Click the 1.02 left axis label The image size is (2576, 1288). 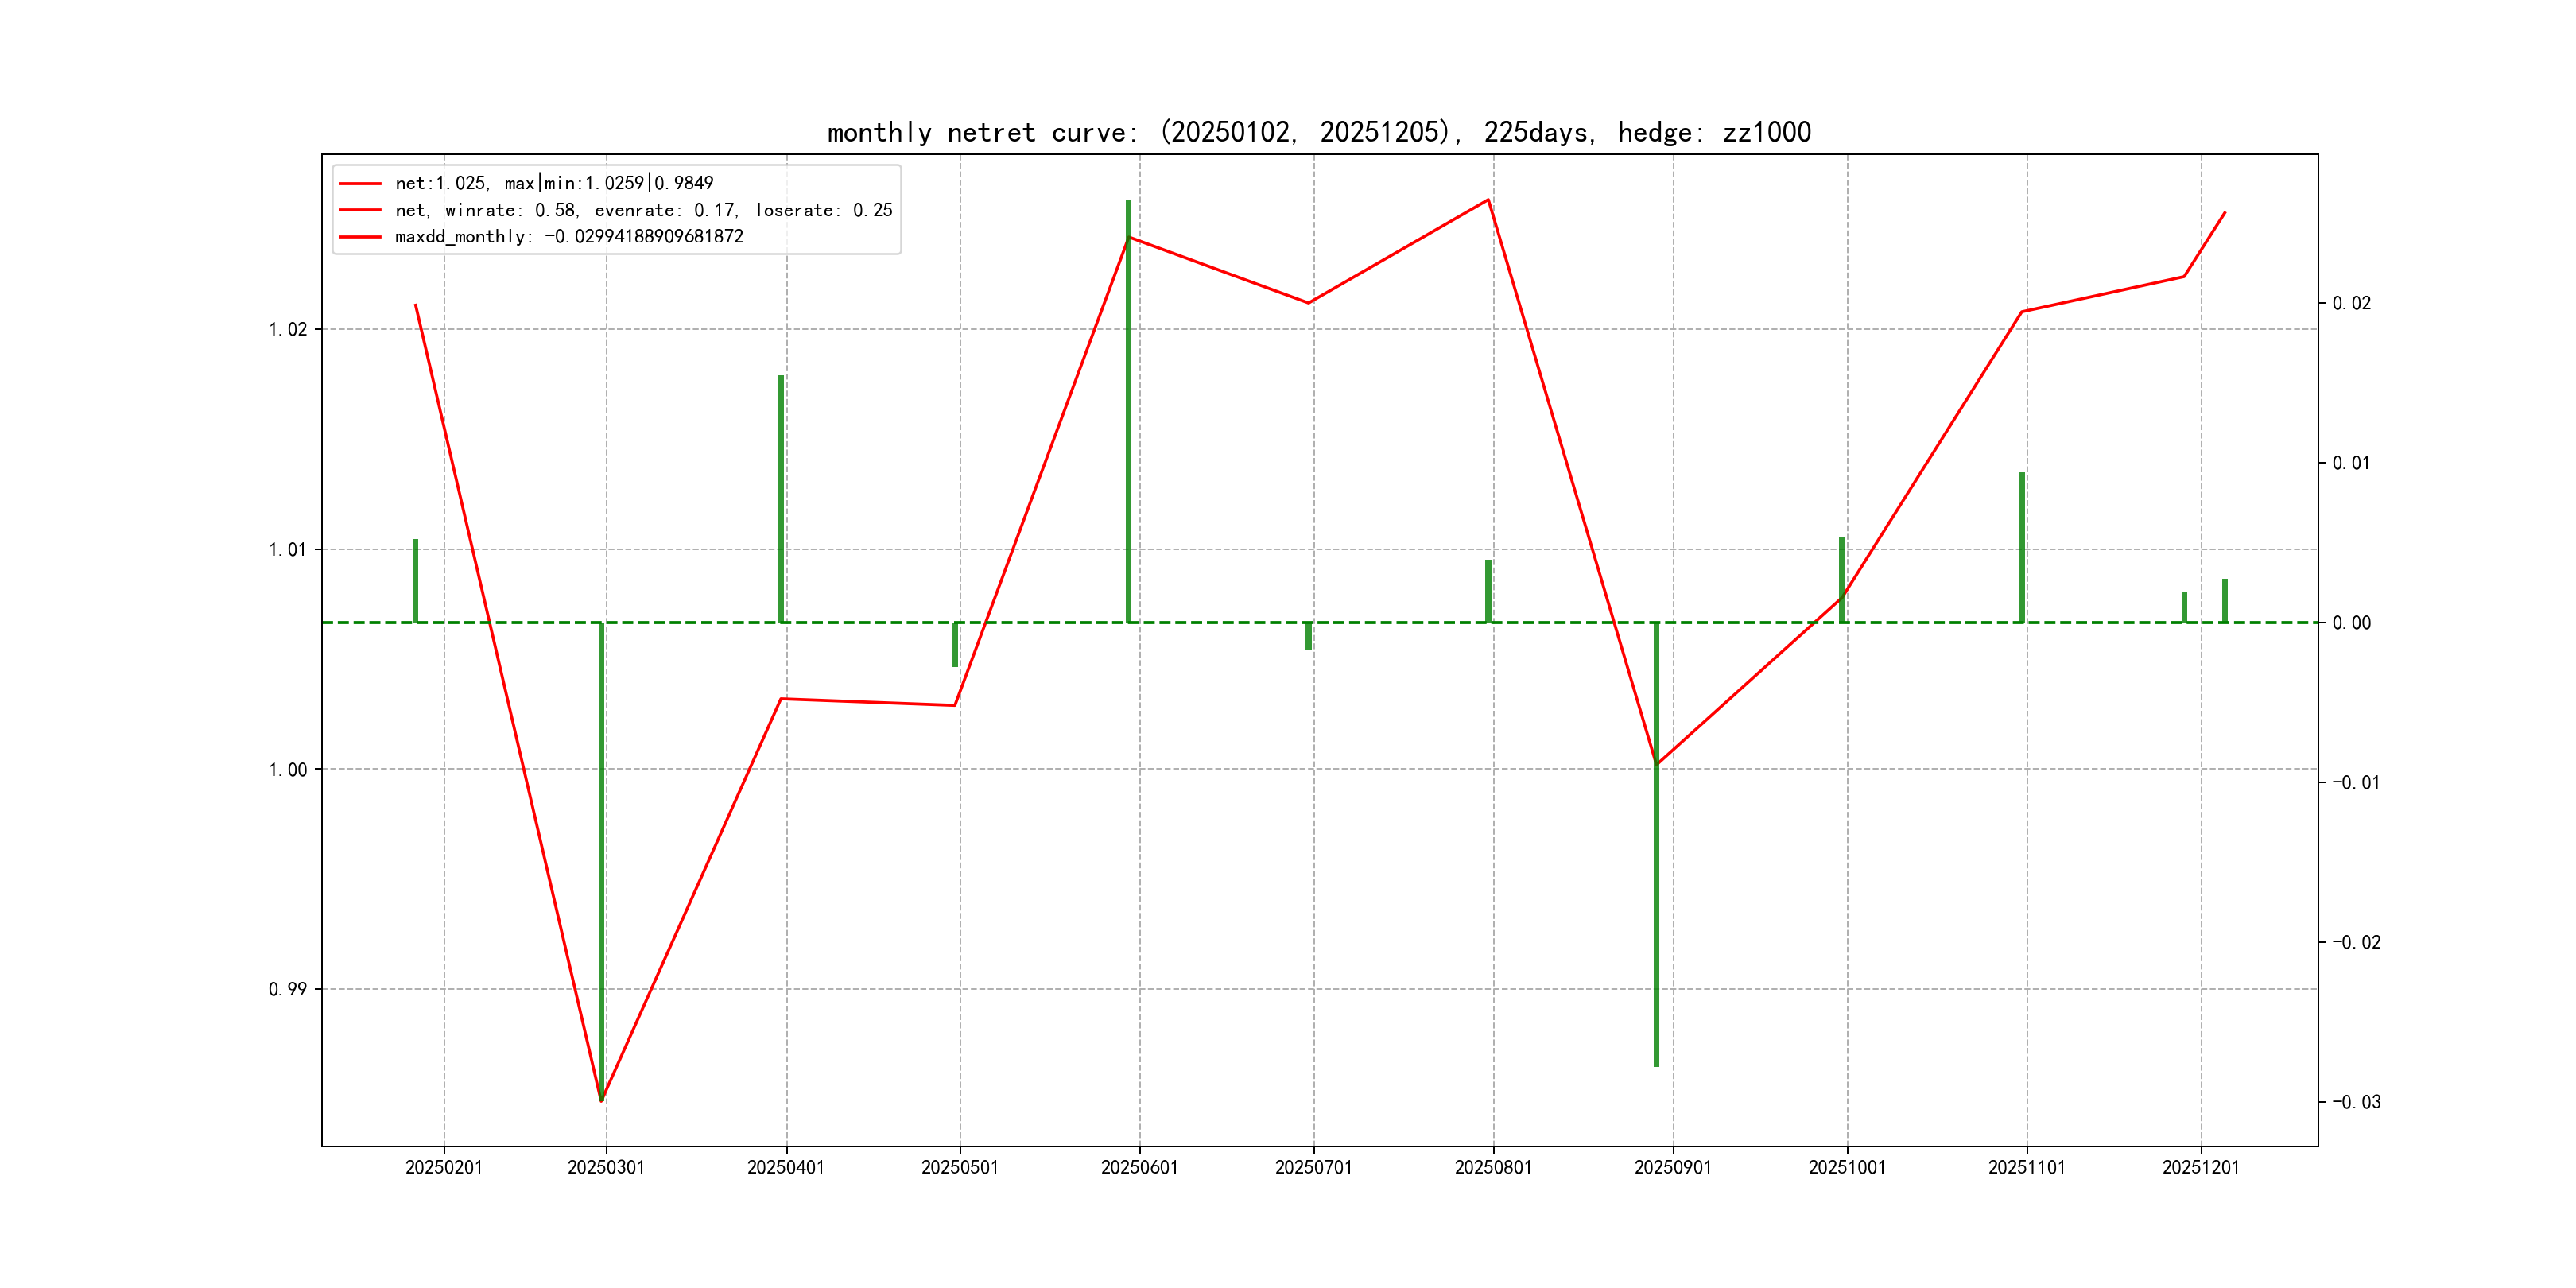click(x=288, y=330)
